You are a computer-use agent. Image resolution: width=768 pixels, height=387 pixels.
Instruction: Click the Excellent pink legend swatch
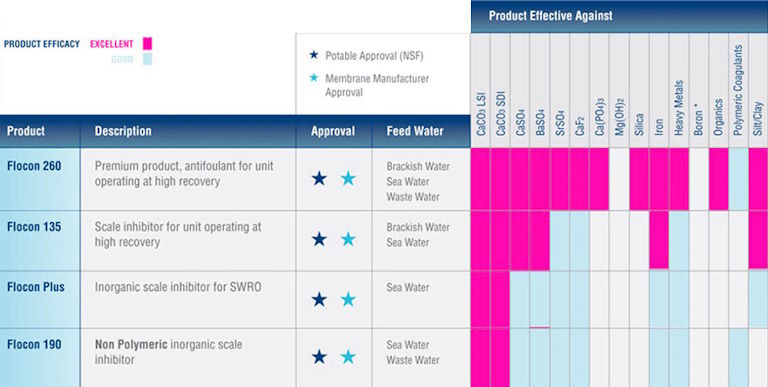(x=147, y=44)
